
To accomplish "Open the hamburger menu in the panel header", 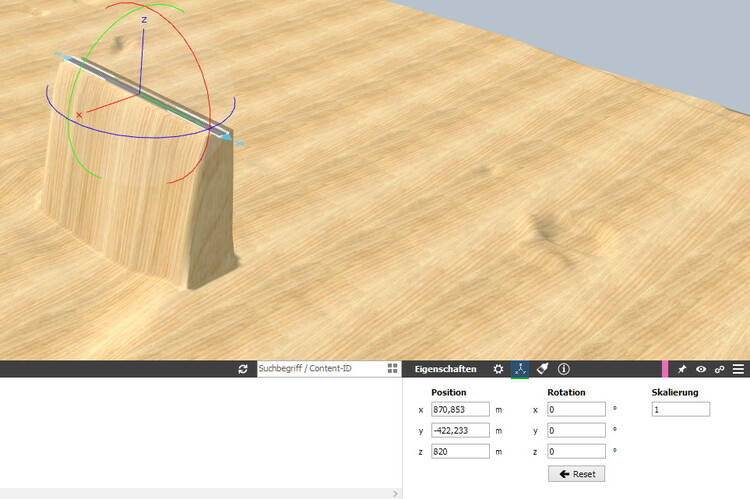I will (x=738, y=369).
